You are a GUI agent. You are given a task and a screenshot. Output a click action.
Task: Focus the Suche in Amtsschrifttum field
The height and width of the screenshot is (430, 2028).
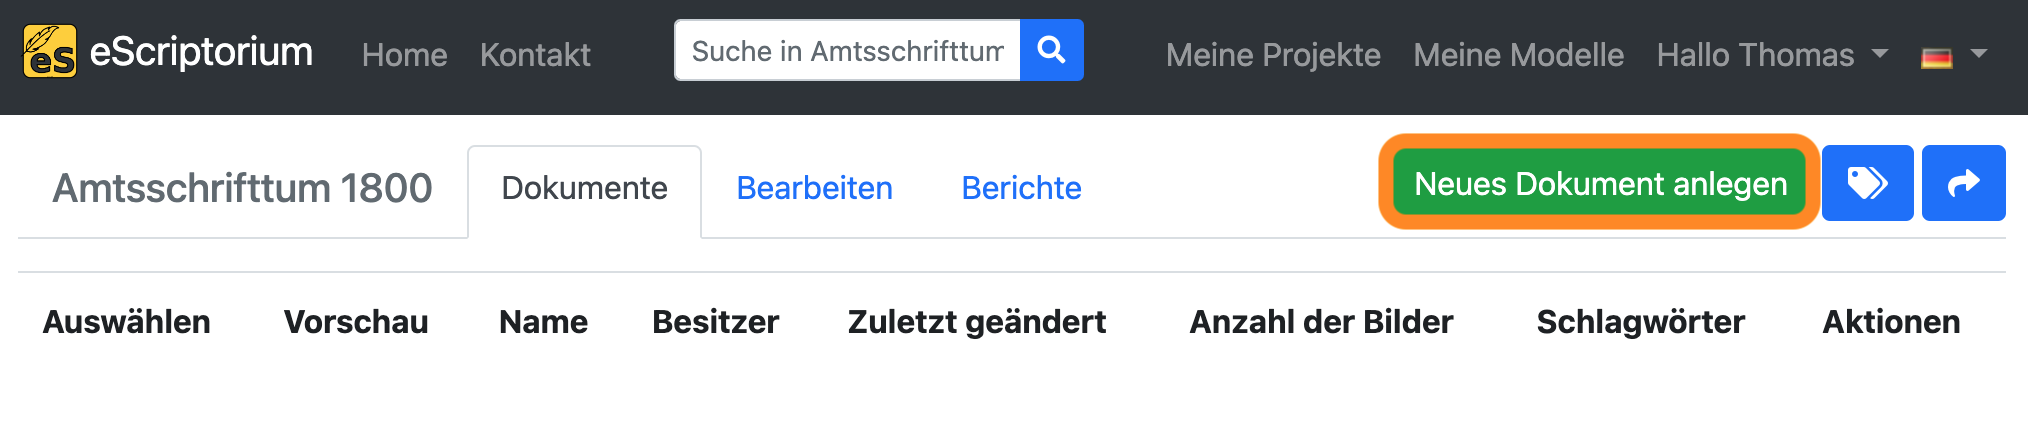click(847, 50)
